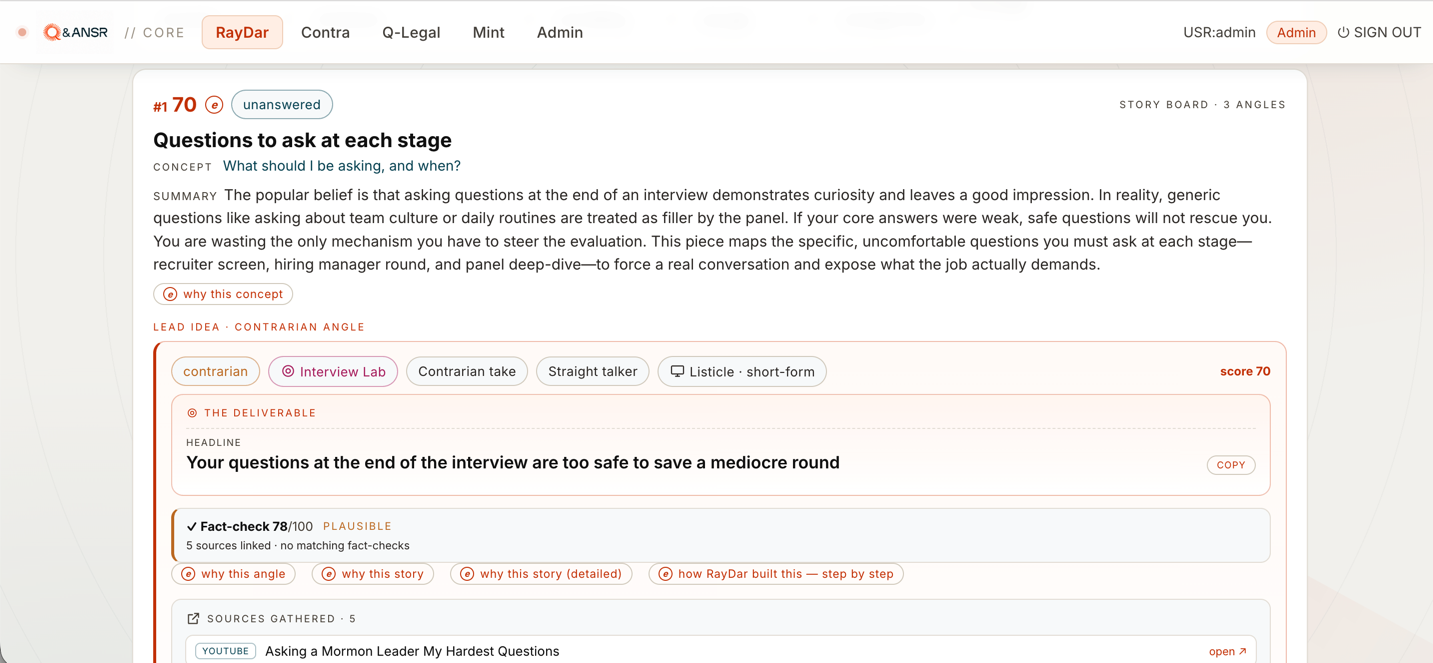1433x663 pixels.
Task: Click the unanswered status chip
Action: 282,105
